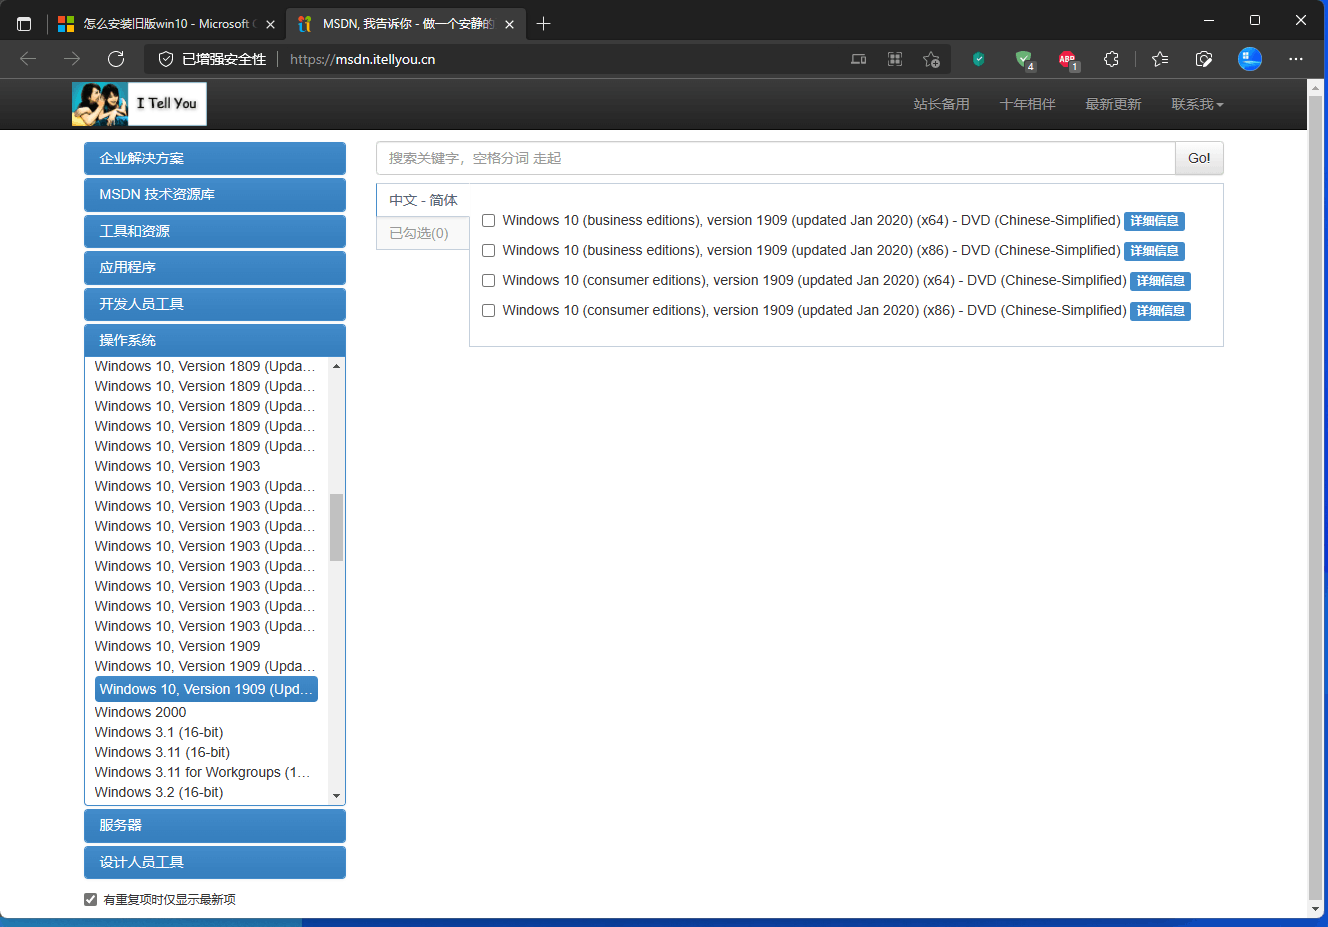1328x927 pixels.
Task: Check business editions 1909 x86 DVD
Action: click(x=489, y=251)
